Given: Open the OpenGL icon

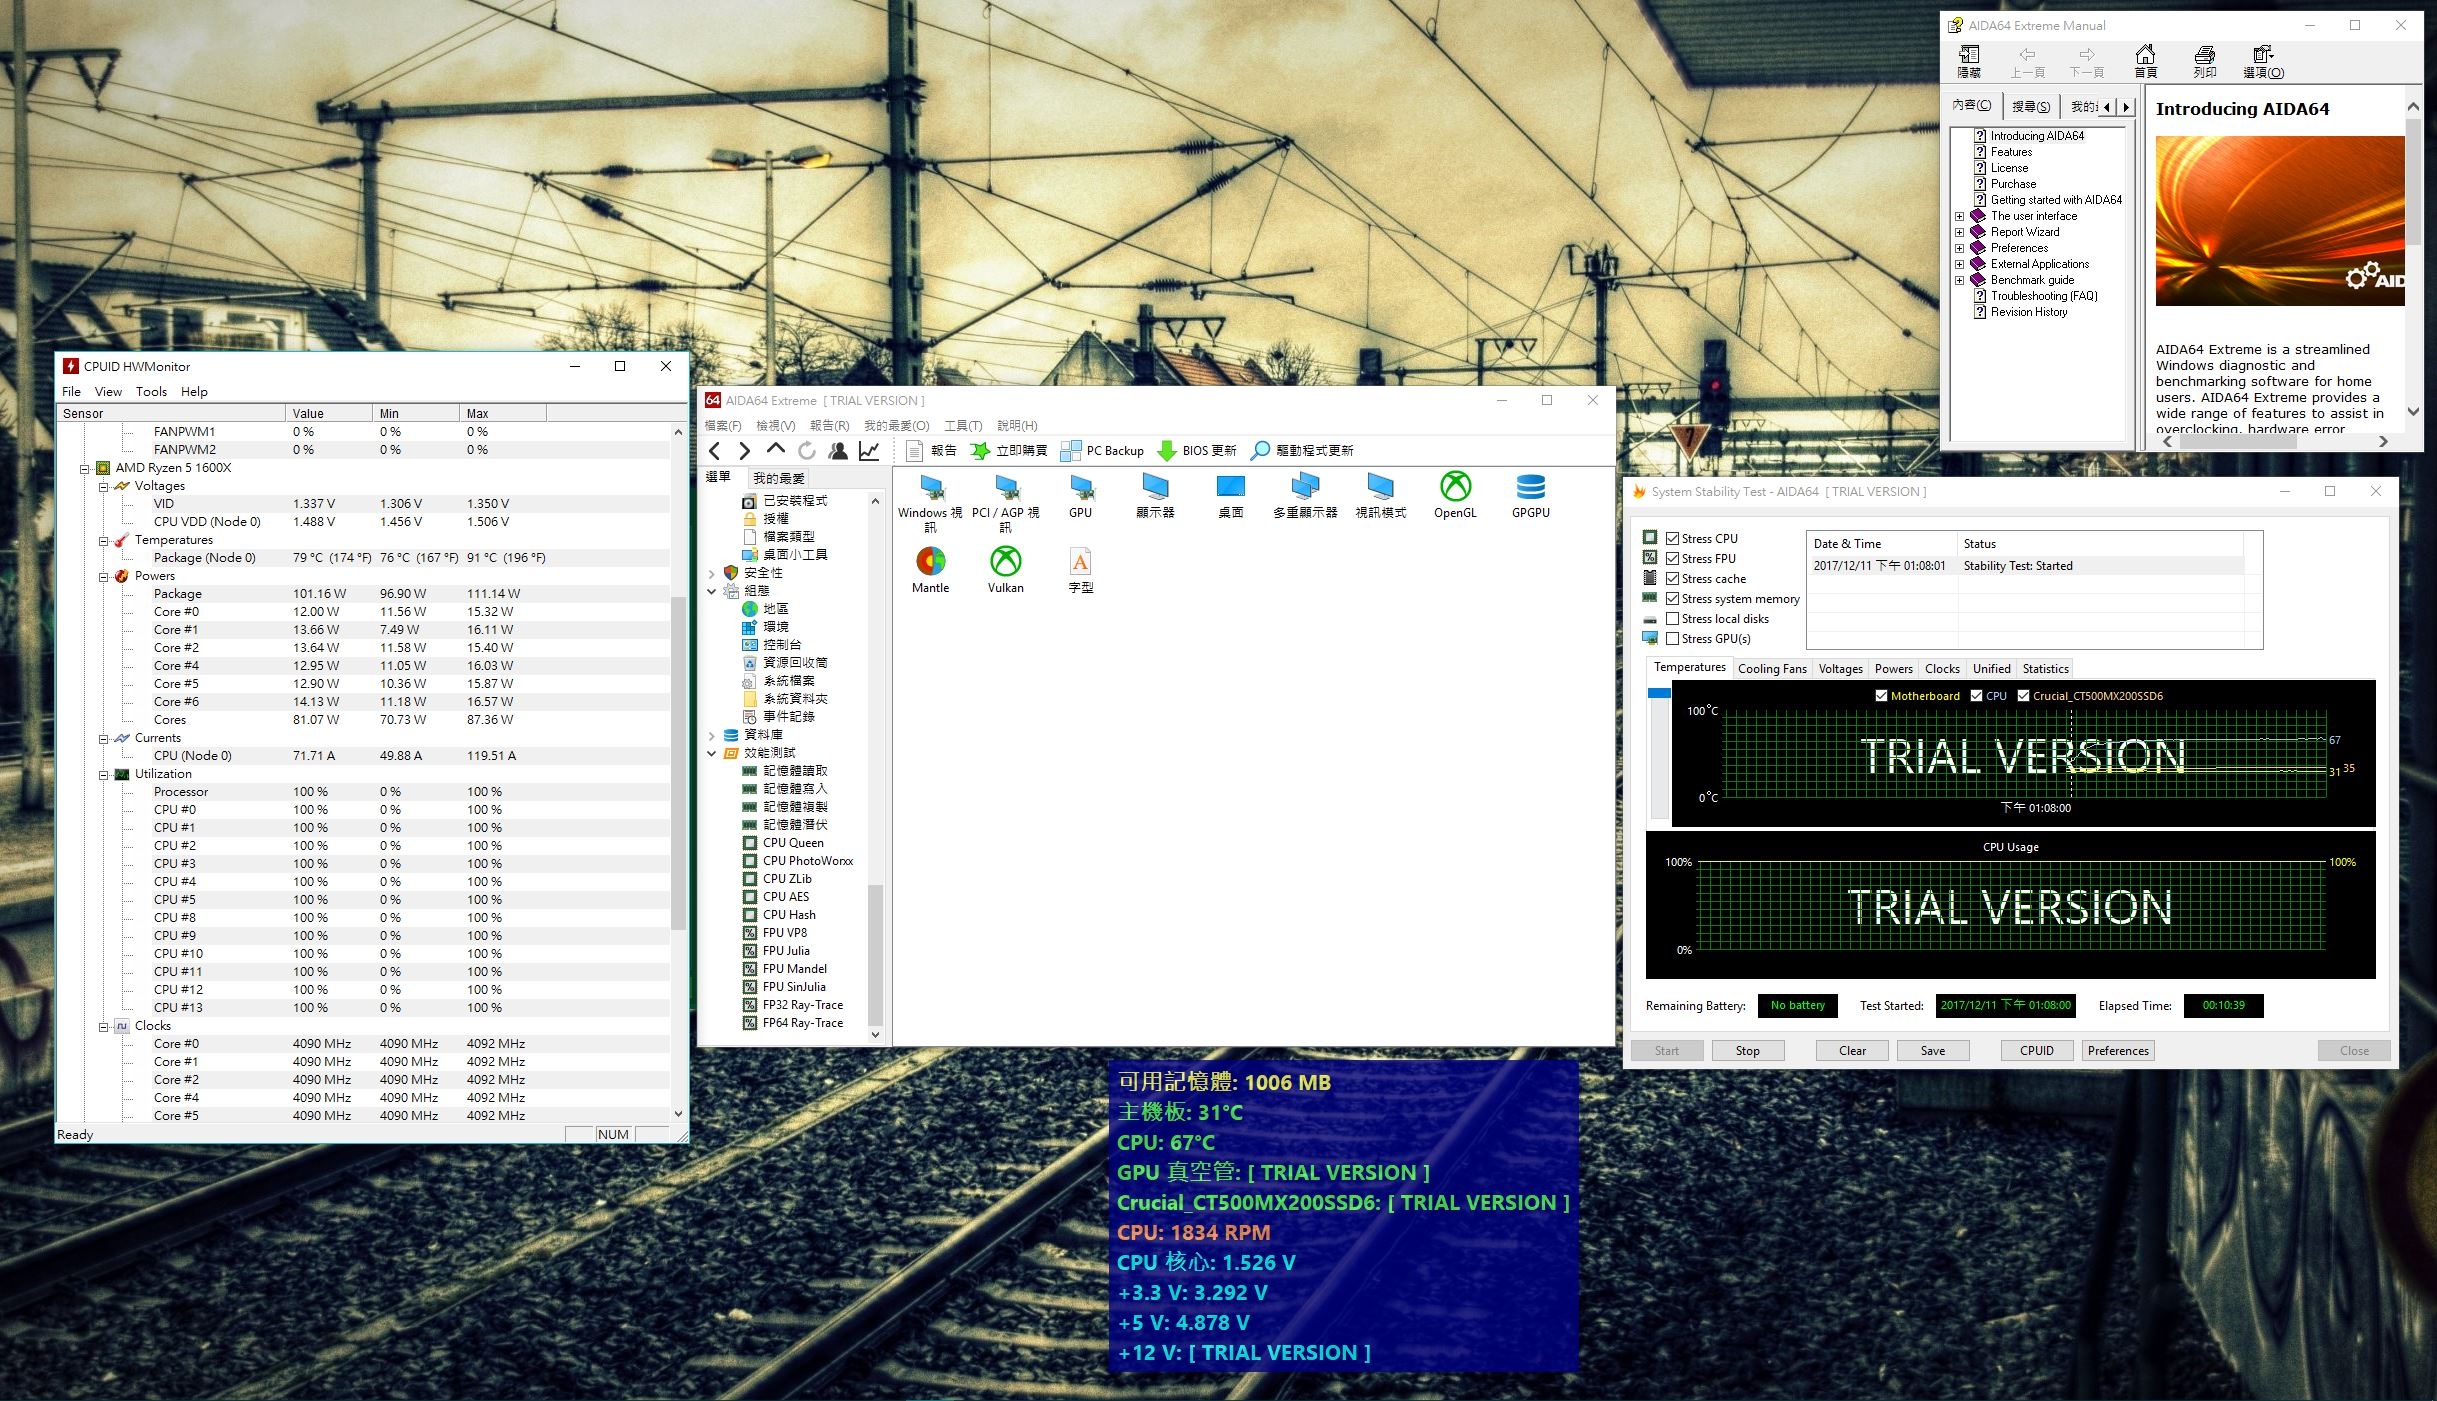Looking at the screenshot, I should [1455, 496].
